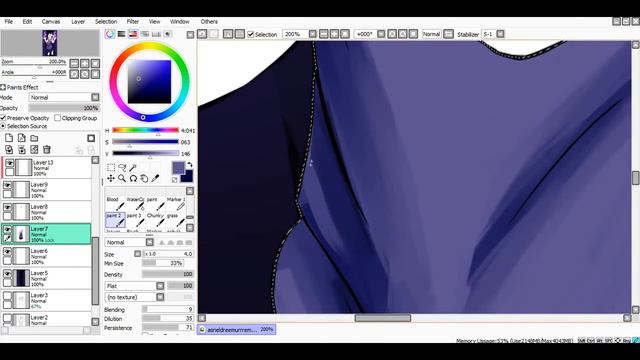This screenshot has height=360, width=640.
Task: Open the canvas zoom 200% dropdown
Action: point(312,34)
